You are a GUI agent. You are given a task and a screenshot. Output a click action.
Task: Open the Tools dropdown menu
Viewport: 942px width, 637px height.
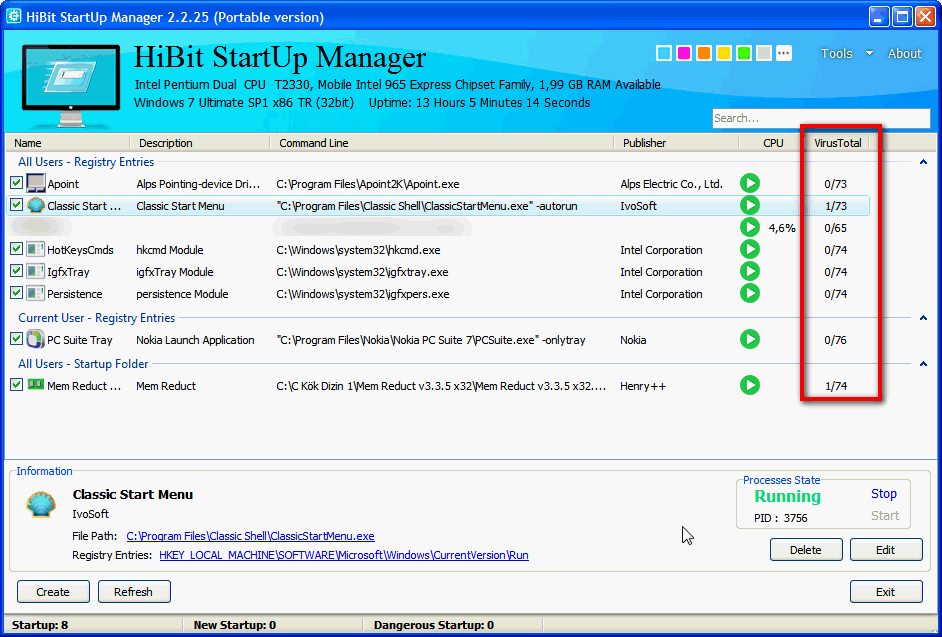(846, 53)
